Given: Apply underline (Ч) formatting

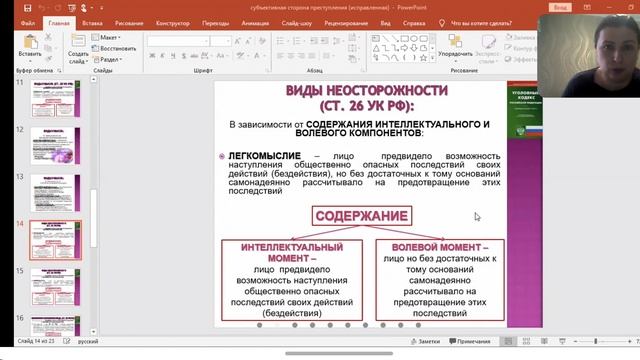Looking at the screenshot, I should 173,56.
